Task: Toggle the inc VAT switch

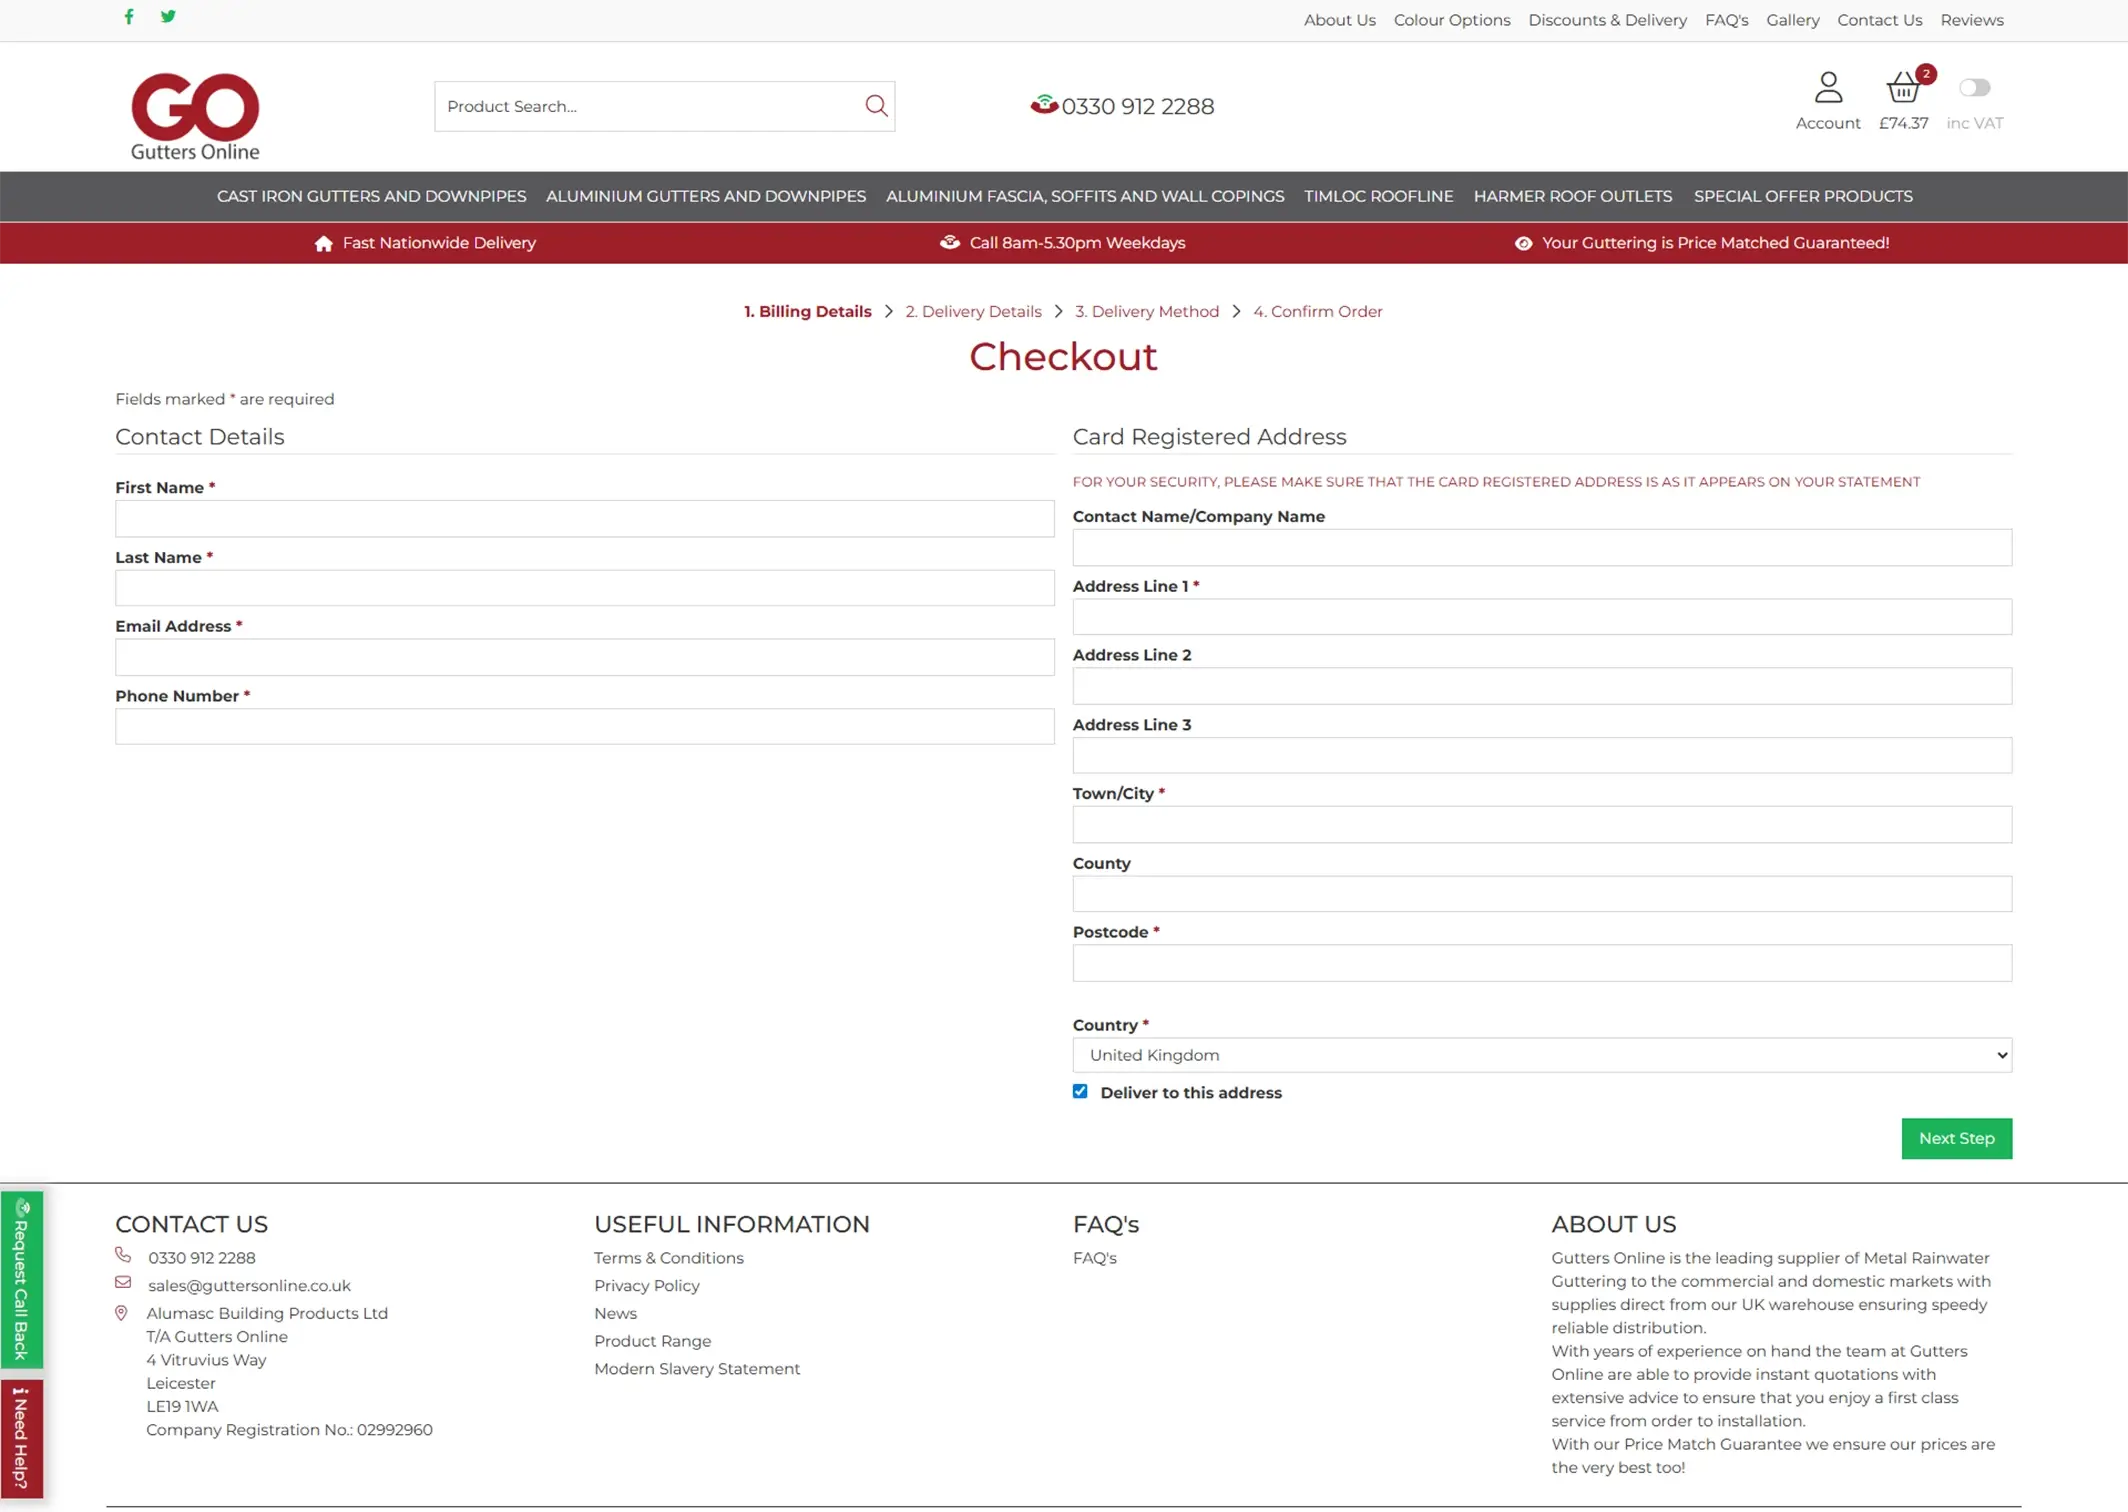Action: (x=1974, y=88)
